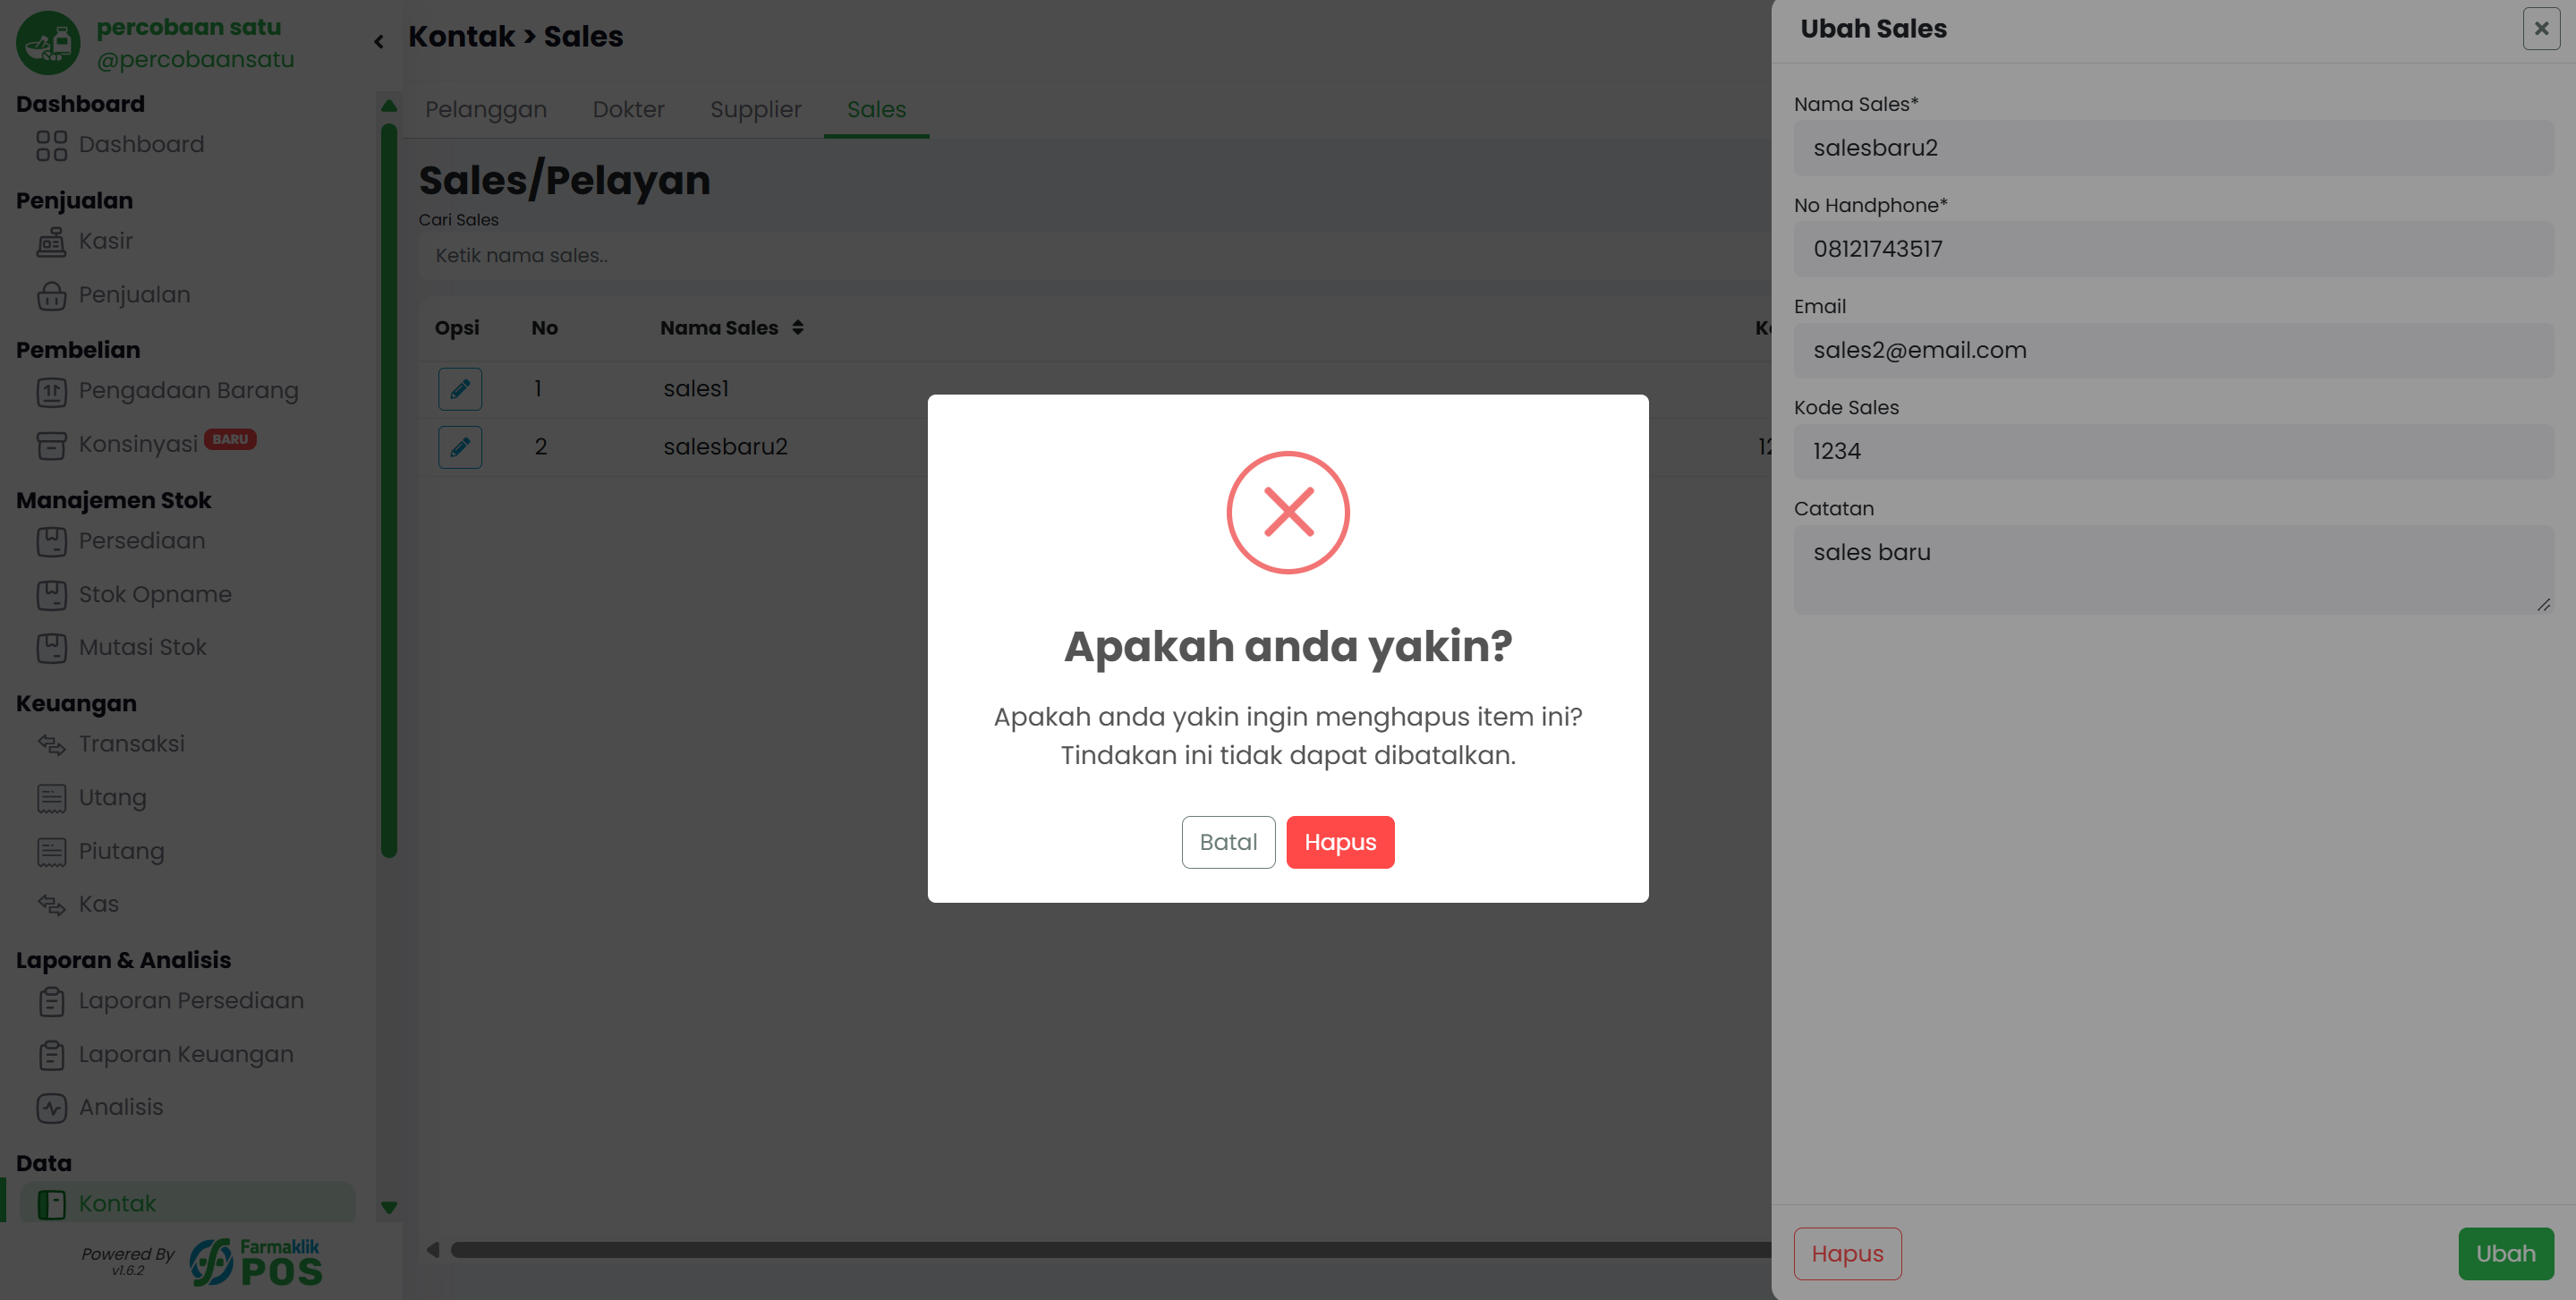The width and height of the screenshot is (2576, 1300).
Task: Sort table by Nama Sales arrow
Action: coord(797,328)
